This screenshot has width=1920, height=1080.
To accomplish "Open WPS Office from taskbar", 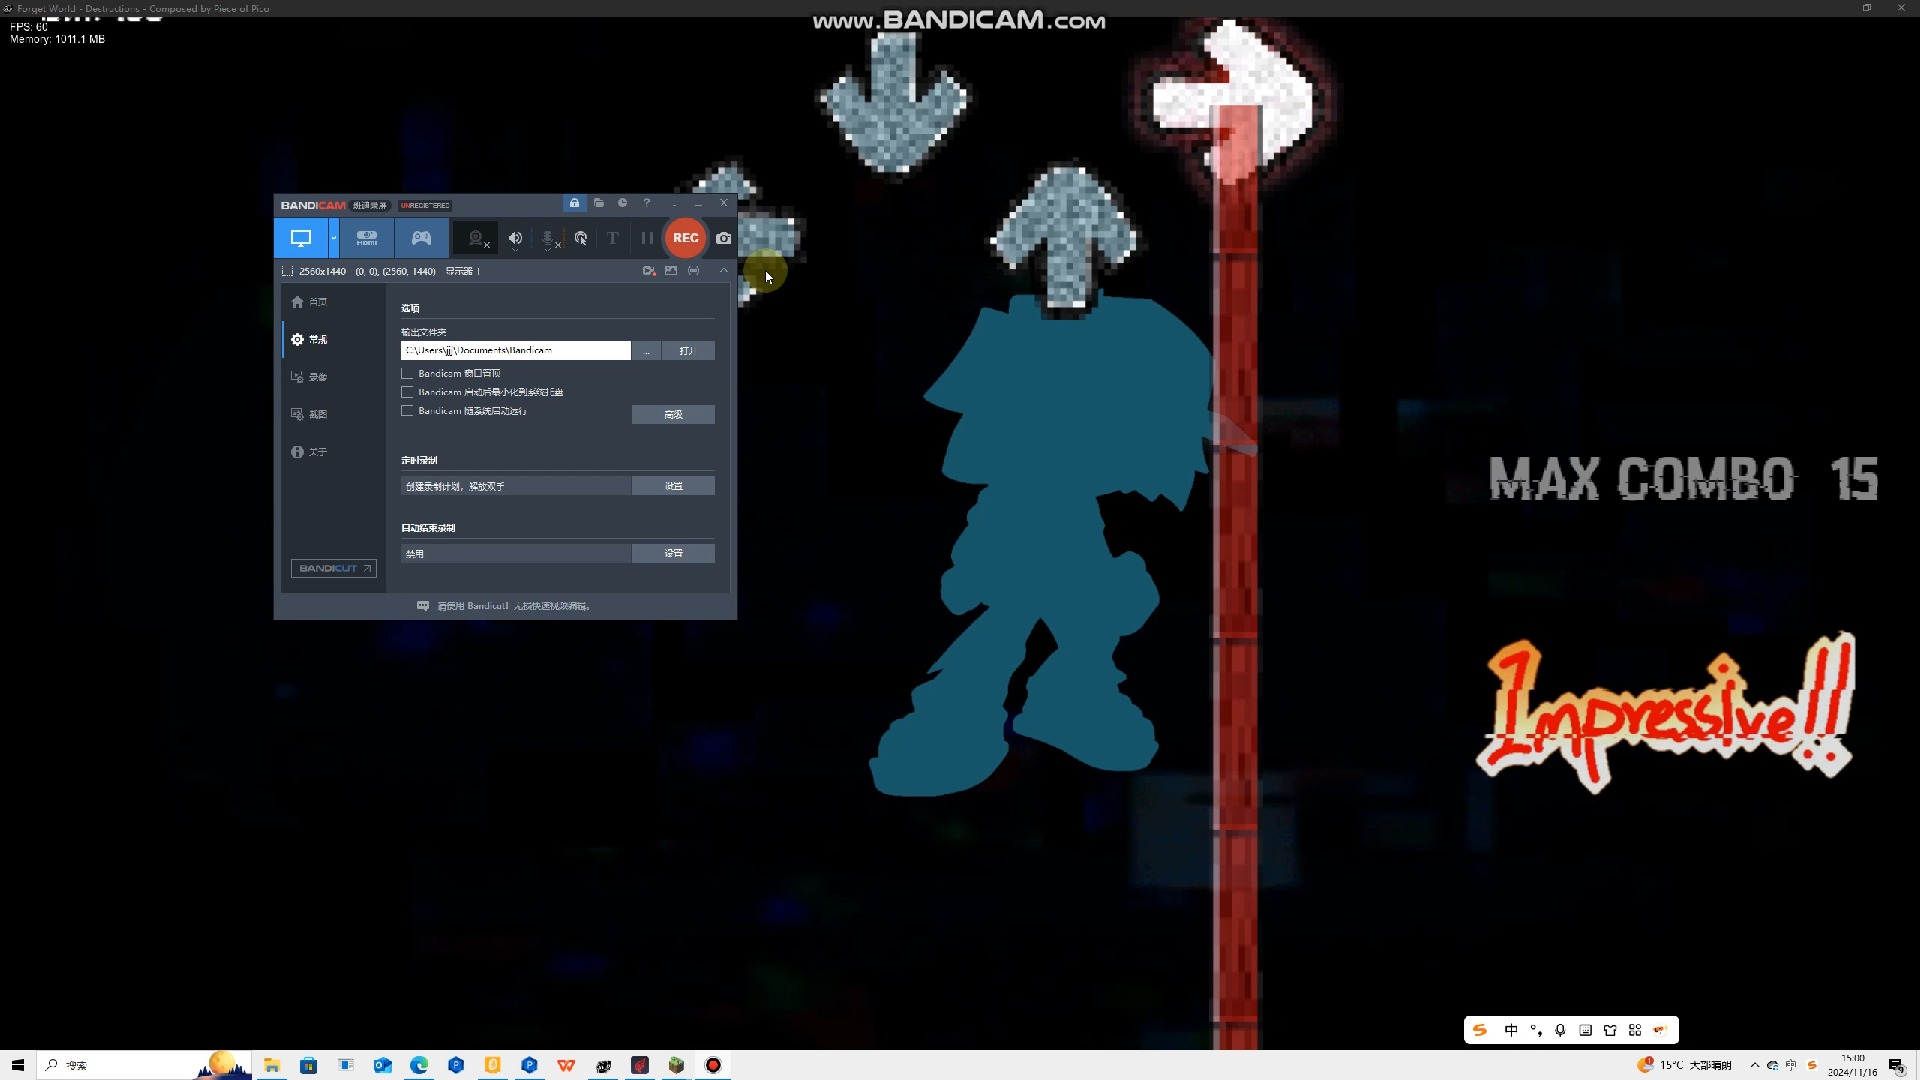I will click(x=566, y=1065).
